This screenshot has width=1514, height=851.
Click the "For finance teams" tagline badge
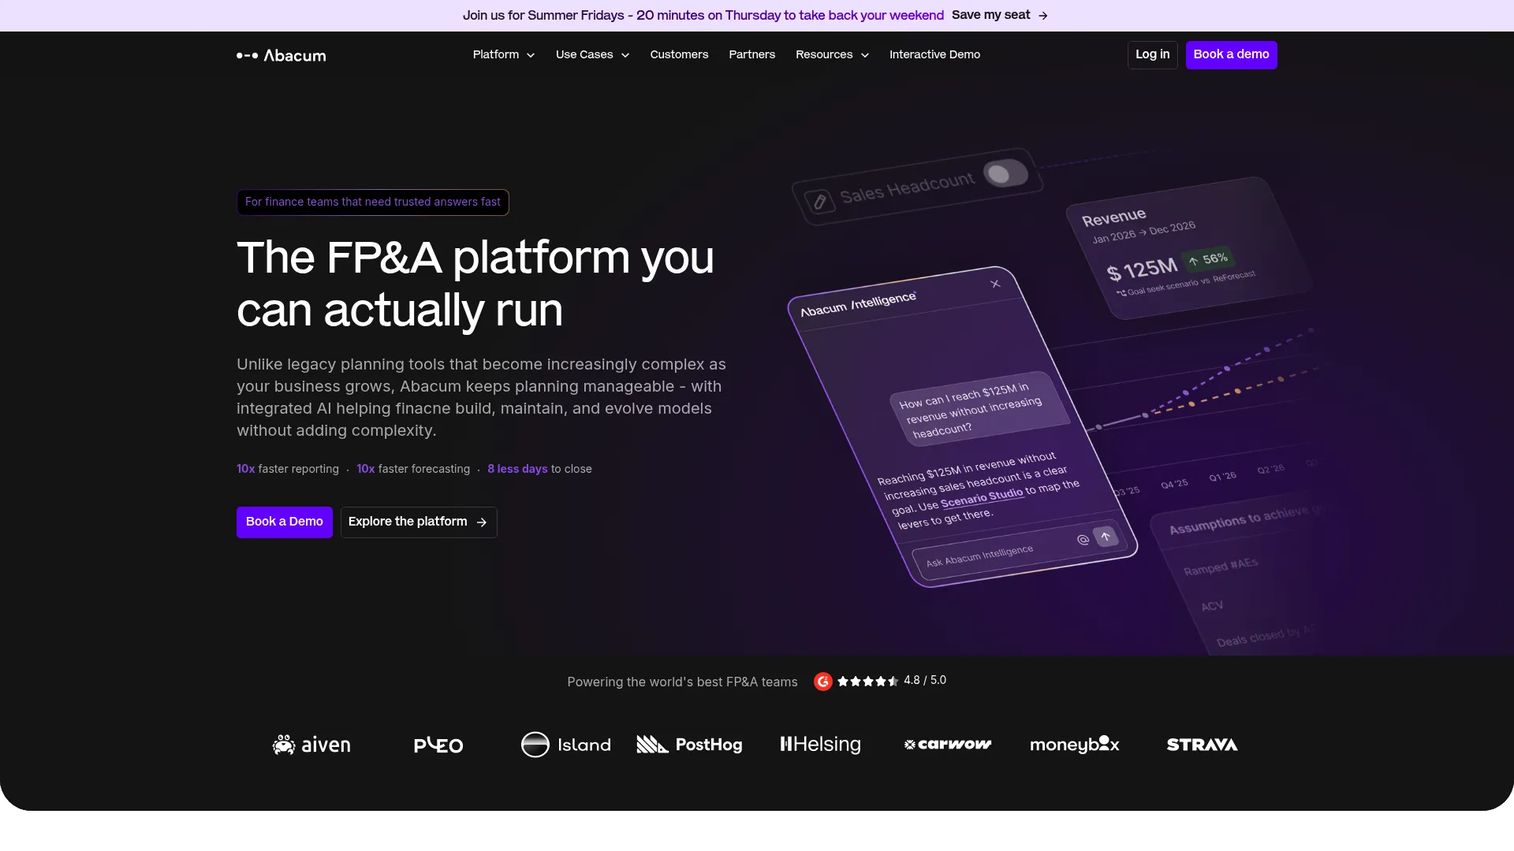click(x=373, y=202)
